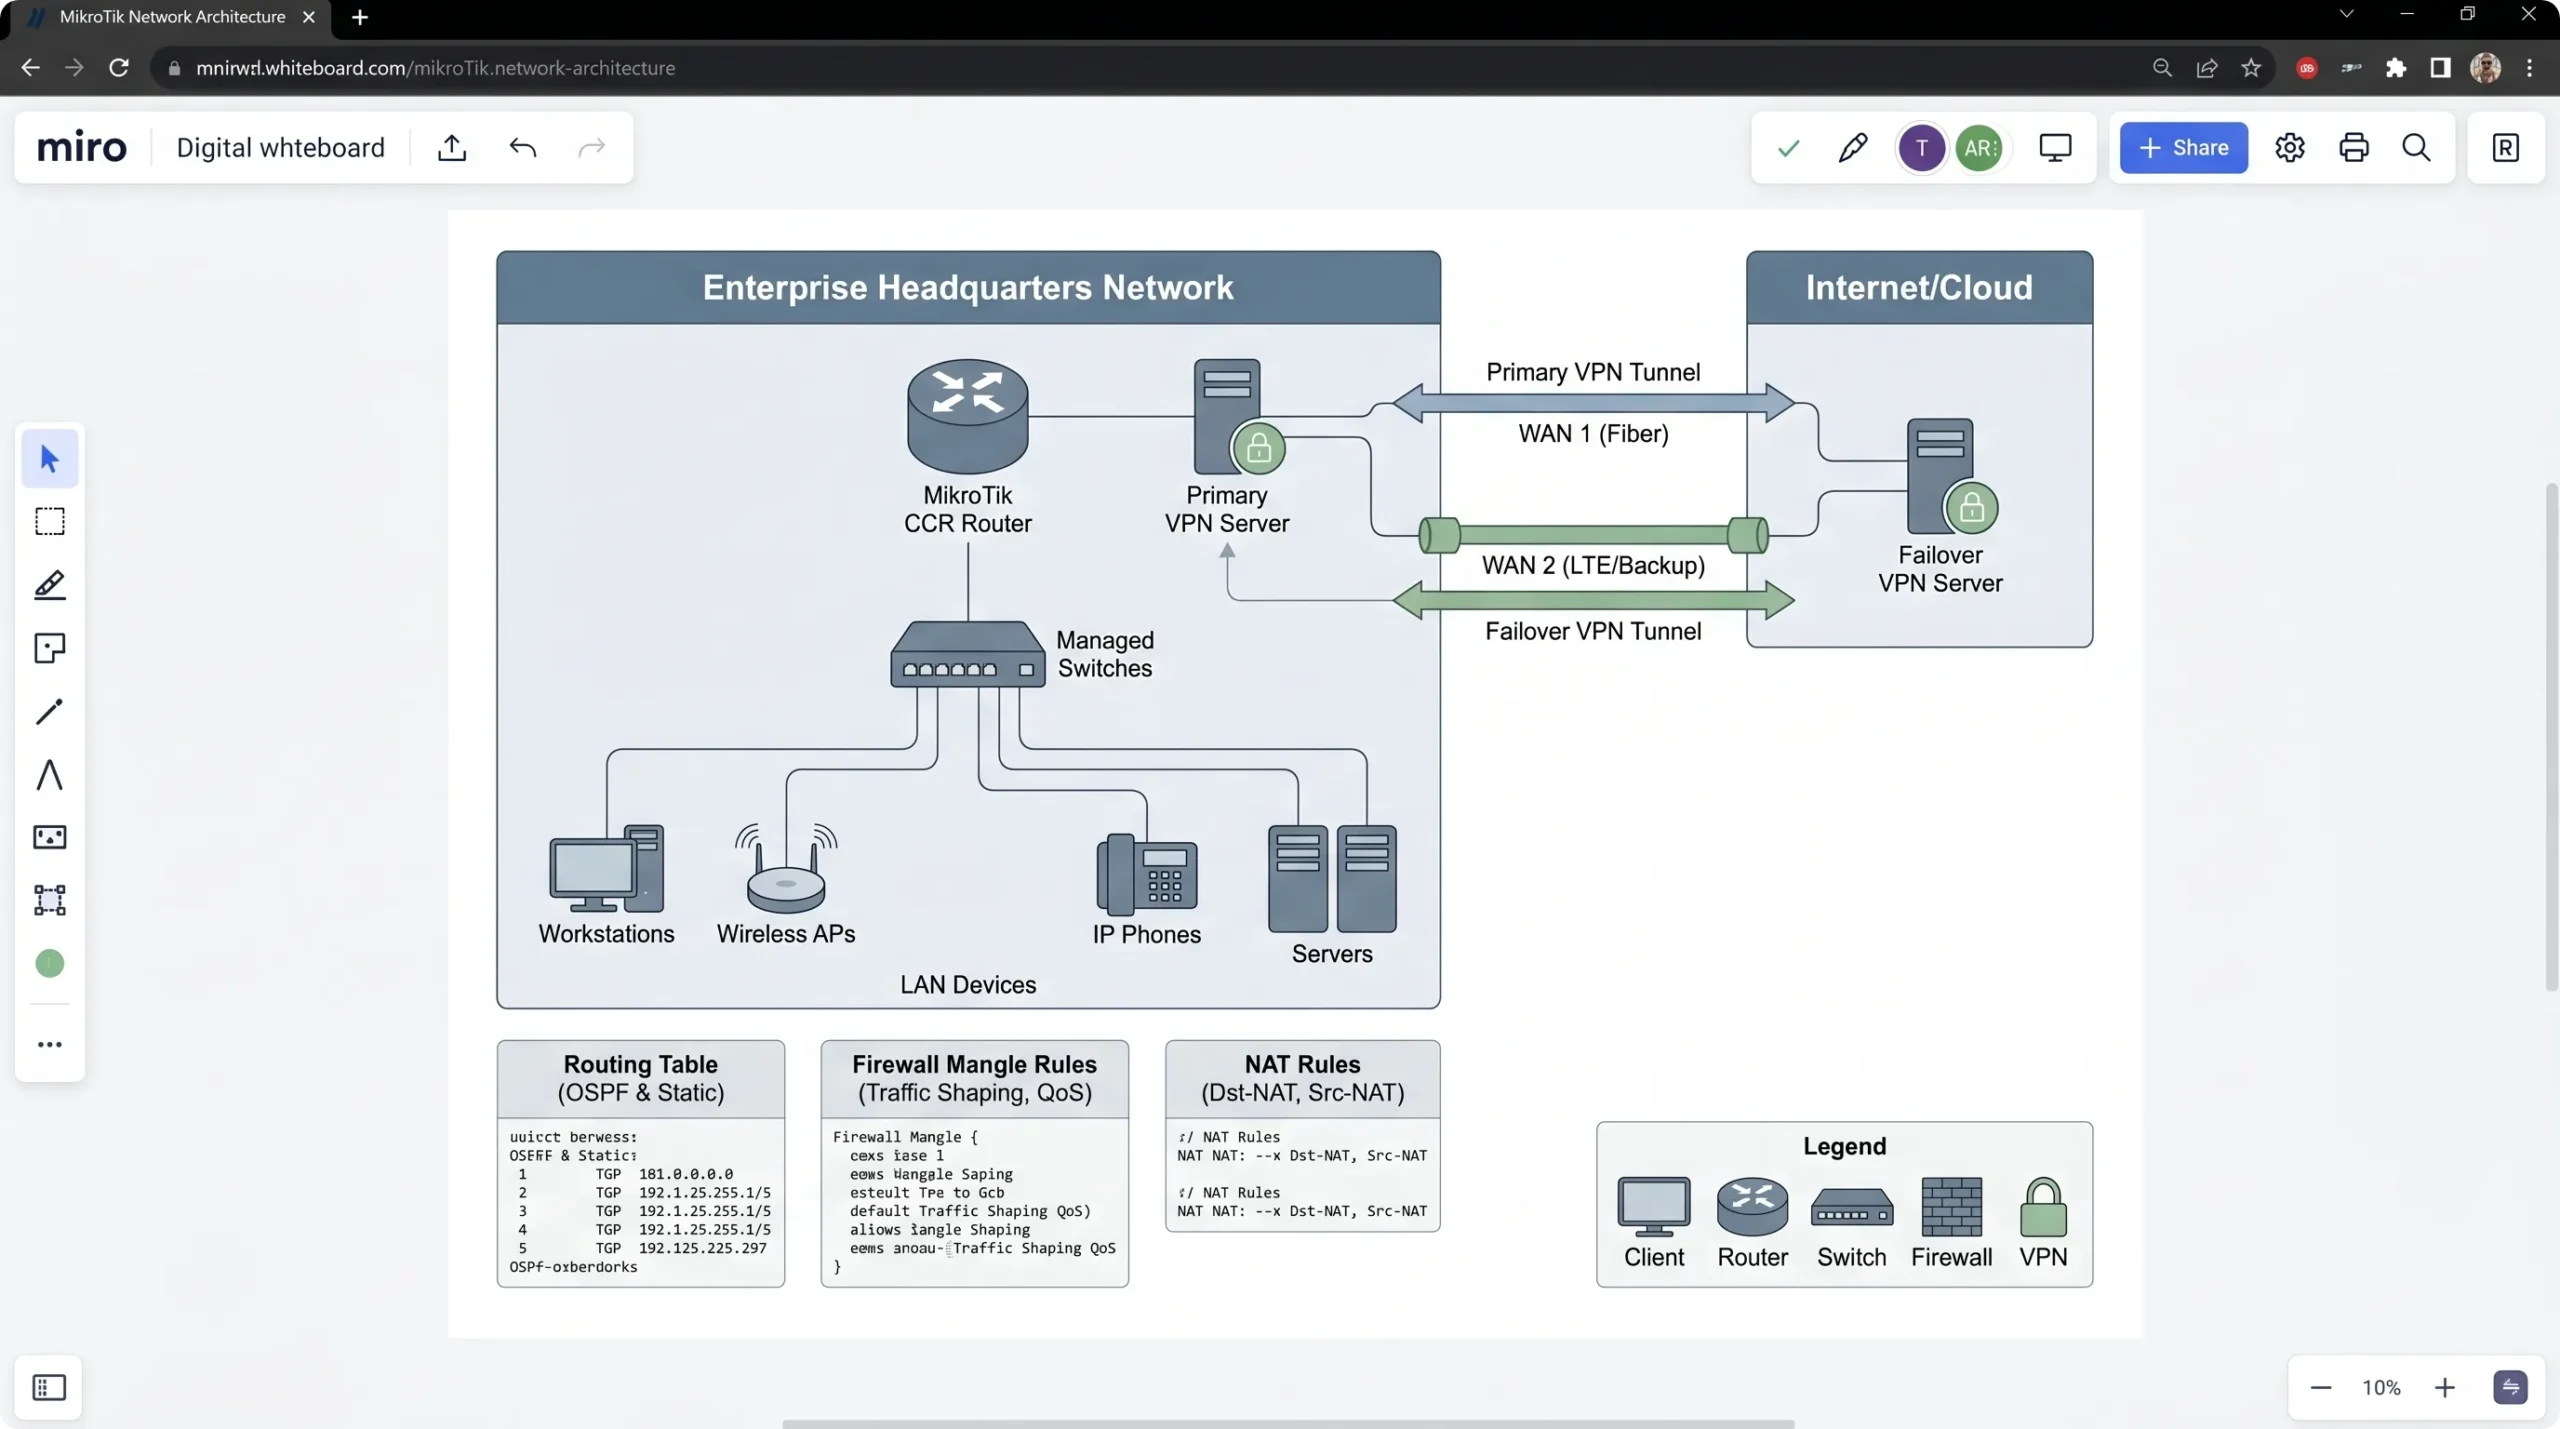Close the MikroTik Network Architecture tab

pos(309,17)
